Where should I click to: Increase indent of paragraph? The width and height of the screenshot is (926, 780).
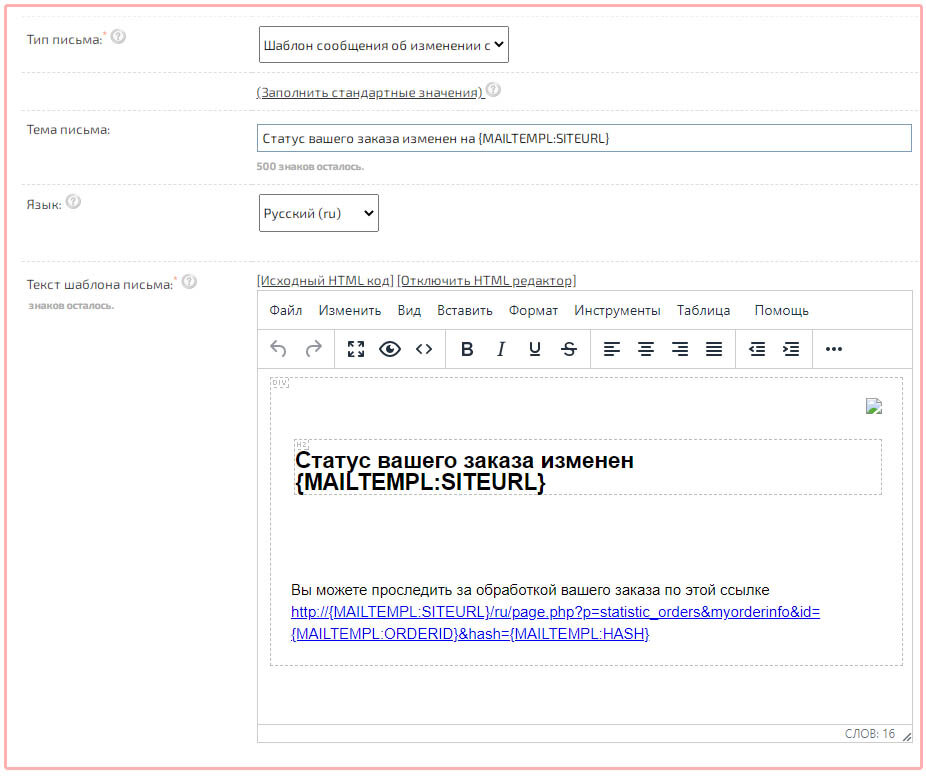[791, 349]
